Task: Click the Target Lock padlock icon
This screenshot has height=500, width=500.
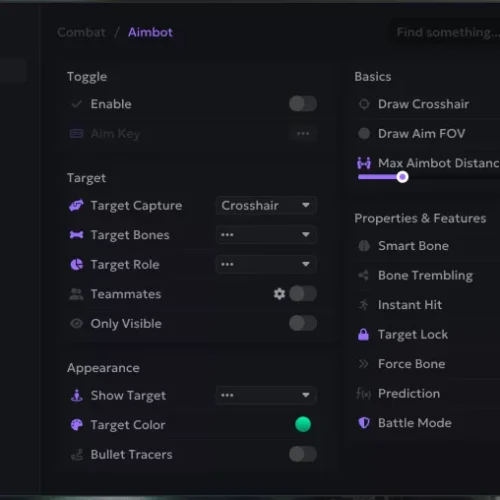Action: (x=363, y=334)
